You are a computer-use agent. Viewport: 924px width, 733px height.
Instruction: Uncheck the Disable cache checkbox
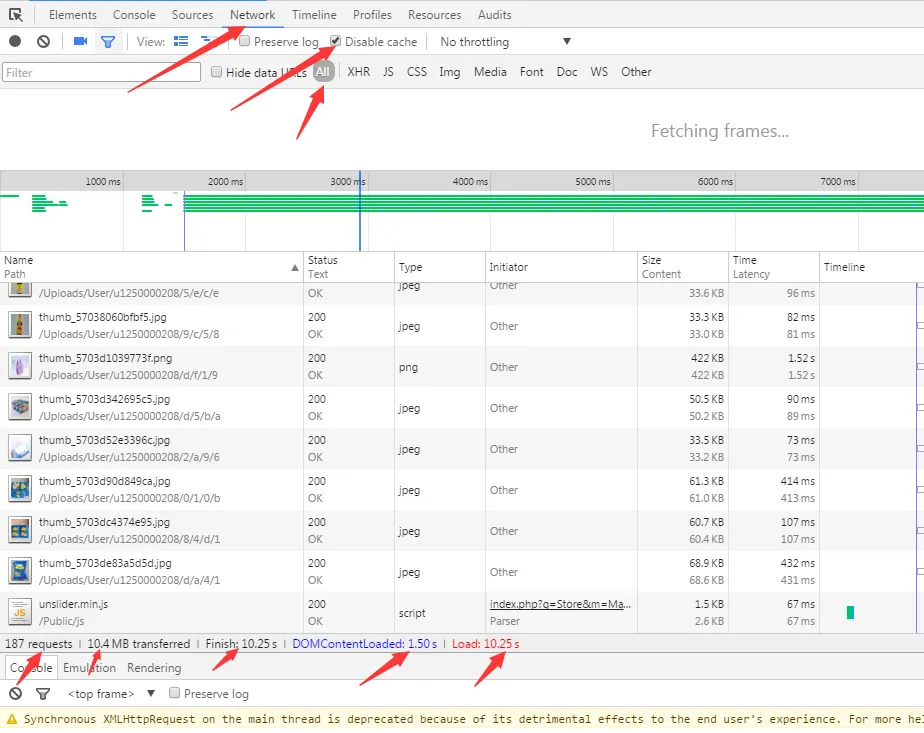coord(335,41)
